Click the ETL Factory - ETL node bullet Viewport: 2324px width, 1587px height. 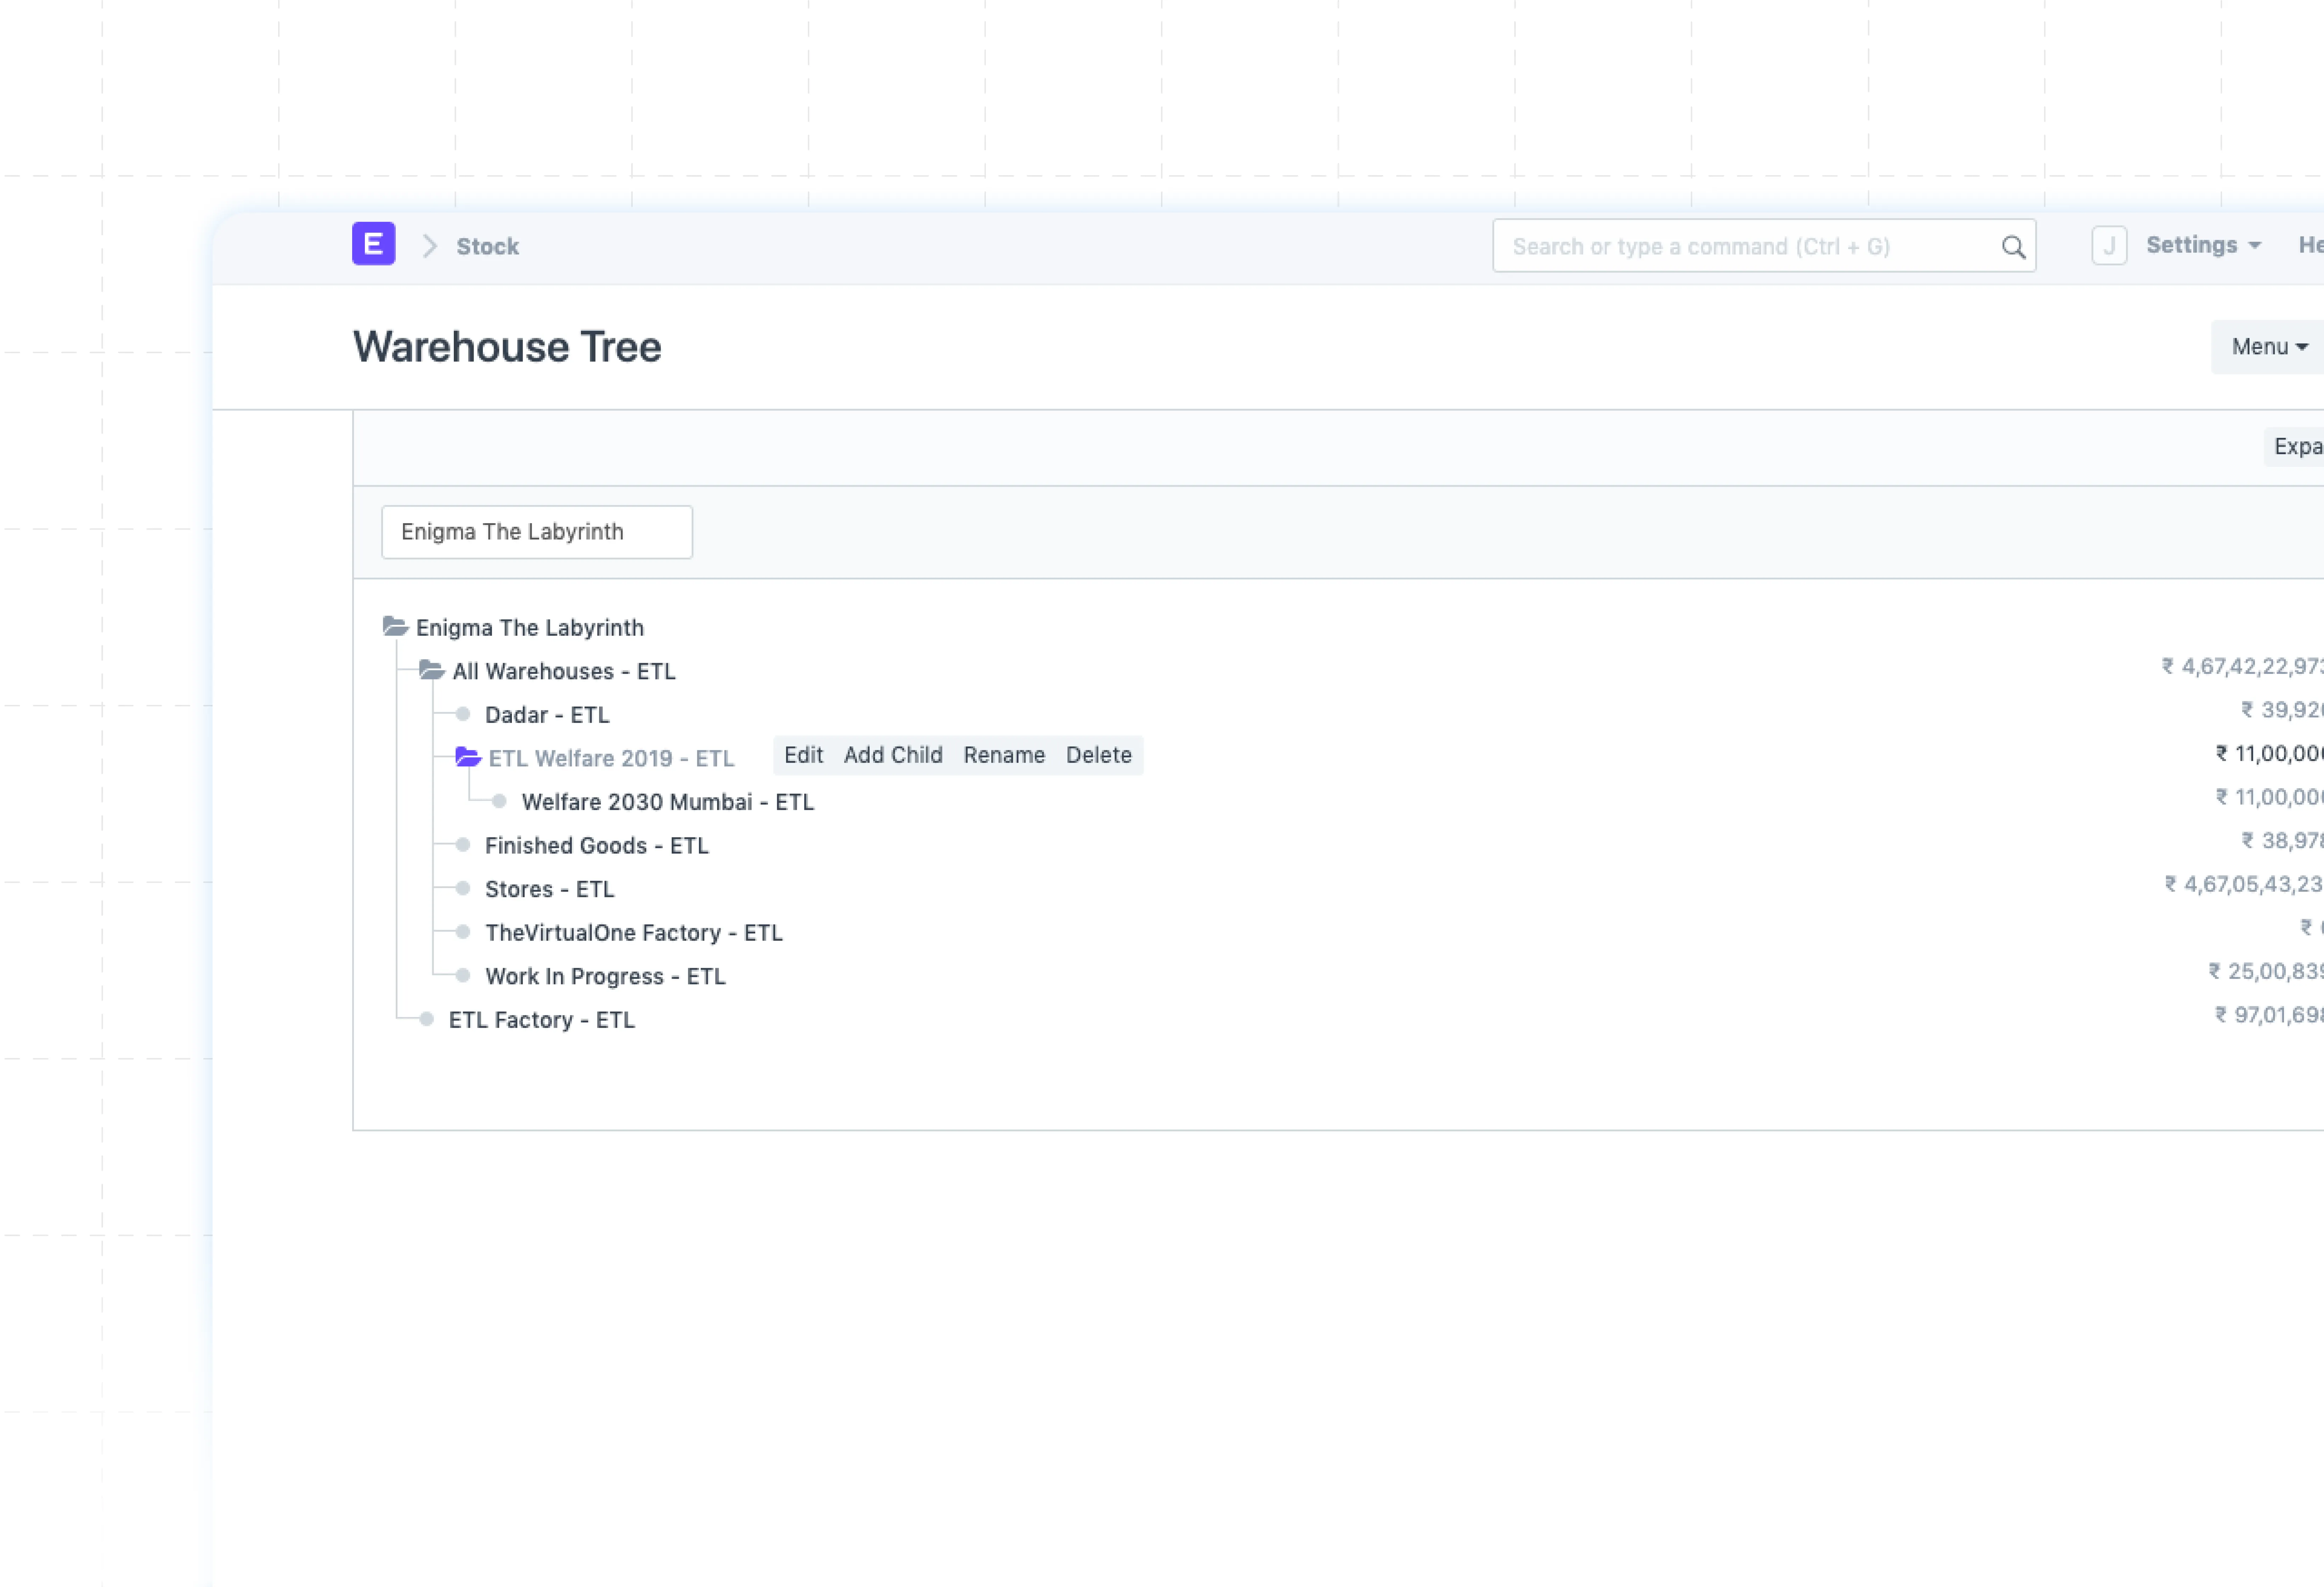point(427,1019)
